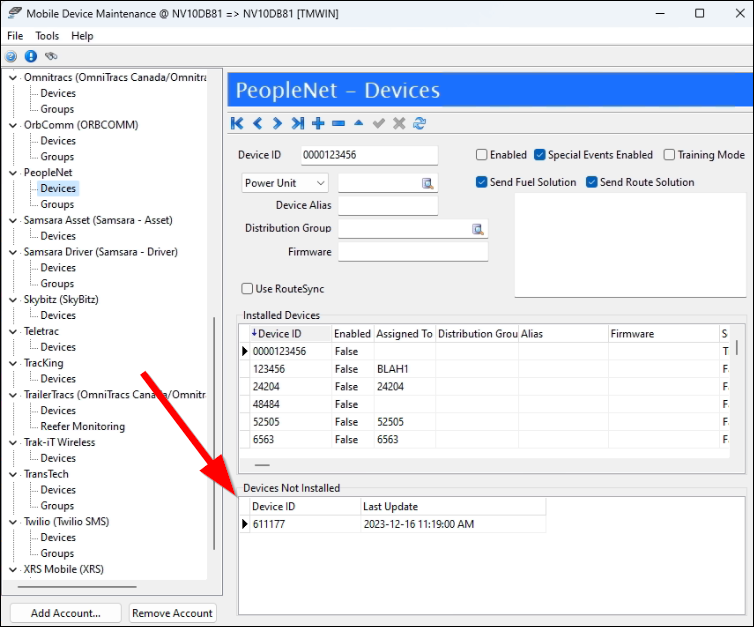Enable the Use RouteSync checkbox
Screen dimensions: 754x627
pyautogui.click(x=247, y=289)
